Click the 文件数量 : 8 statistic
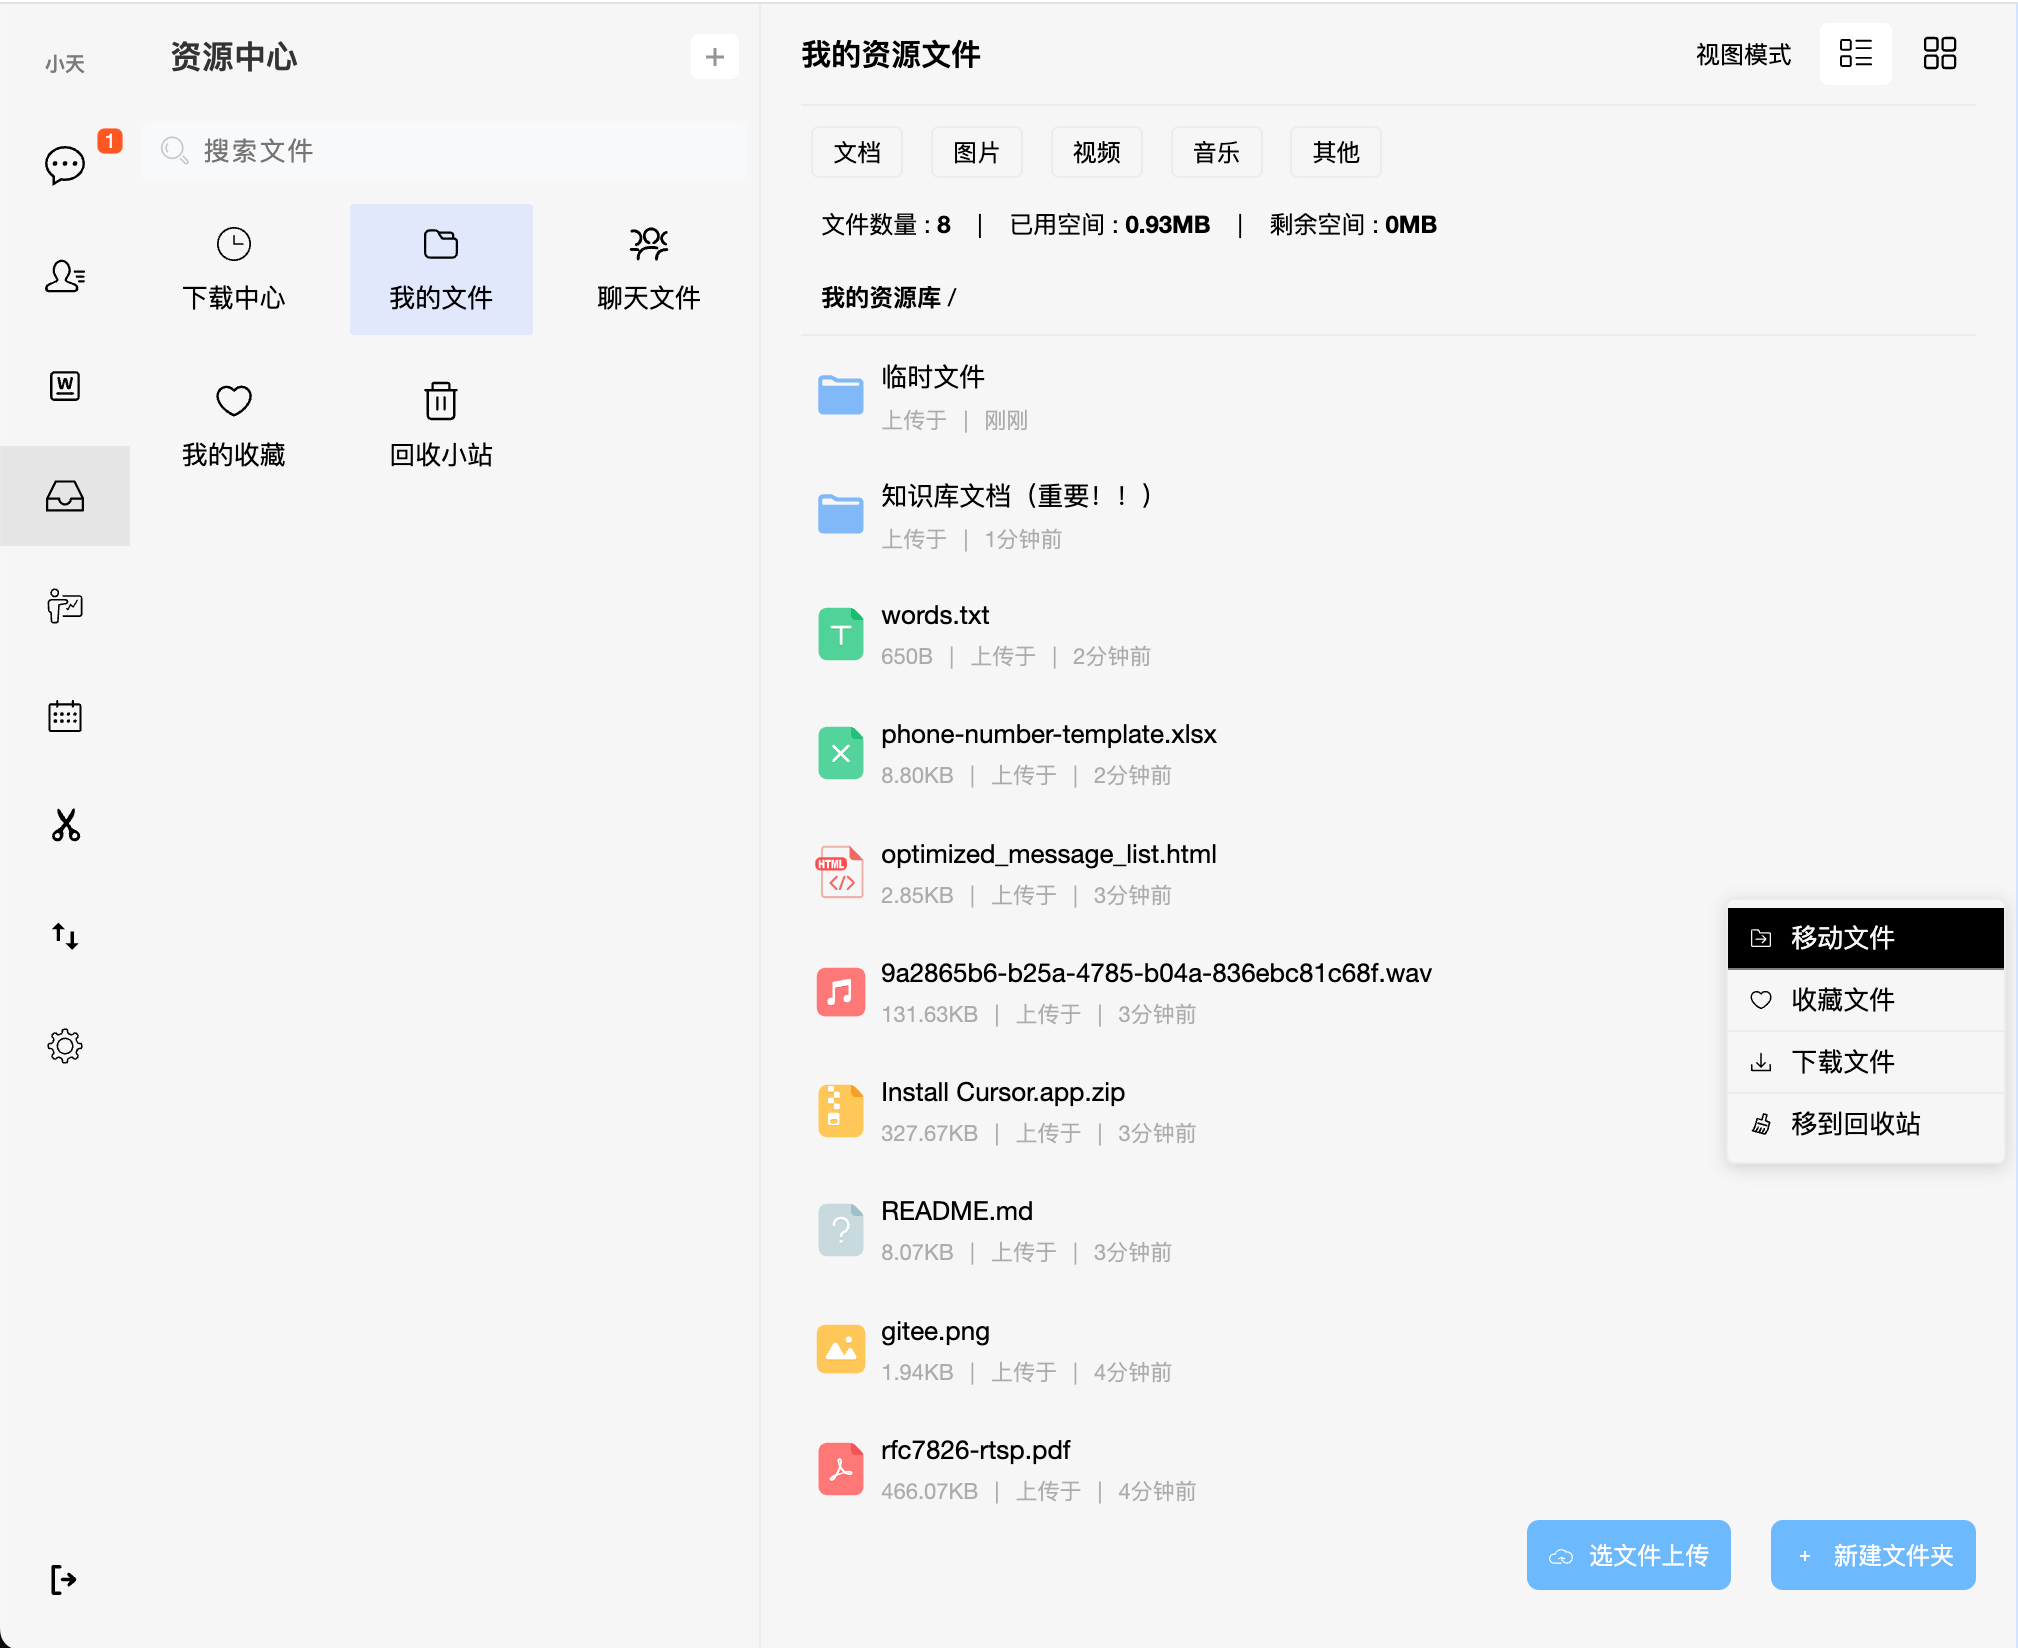2018x1648 pixels. click(886, 225)
